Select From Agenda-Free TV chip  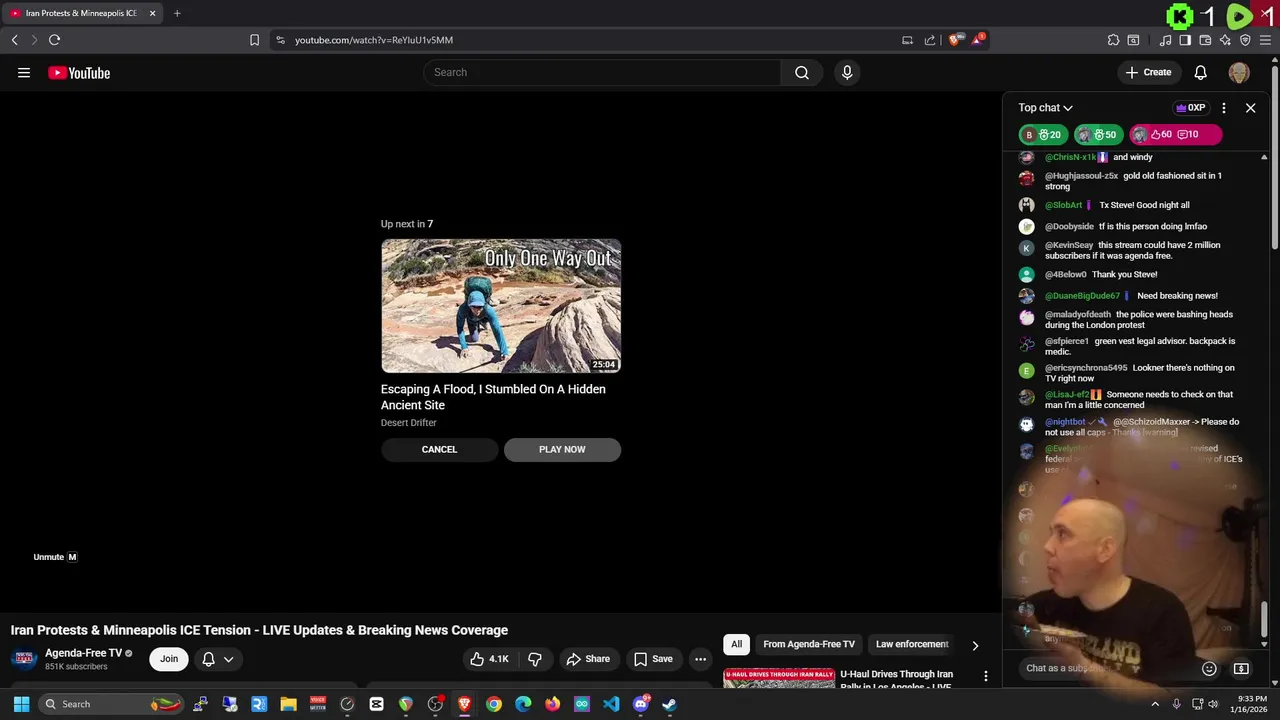point(809,644)
